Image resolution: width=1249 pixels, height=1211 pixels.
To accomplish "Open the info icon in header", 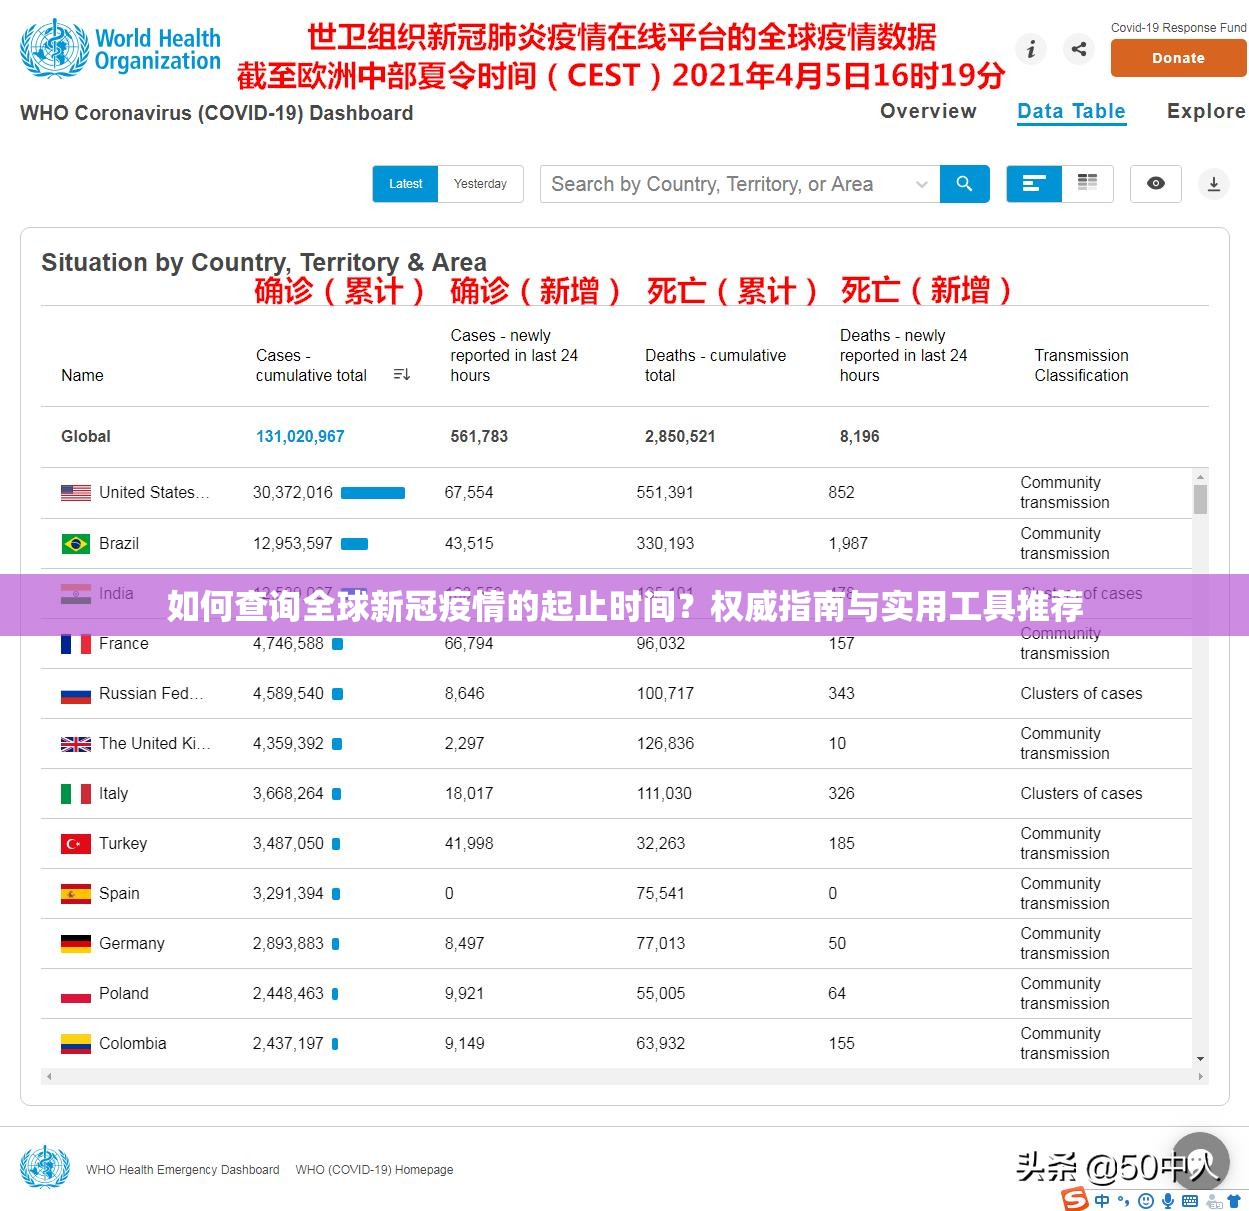I will tap(1031, 48).
